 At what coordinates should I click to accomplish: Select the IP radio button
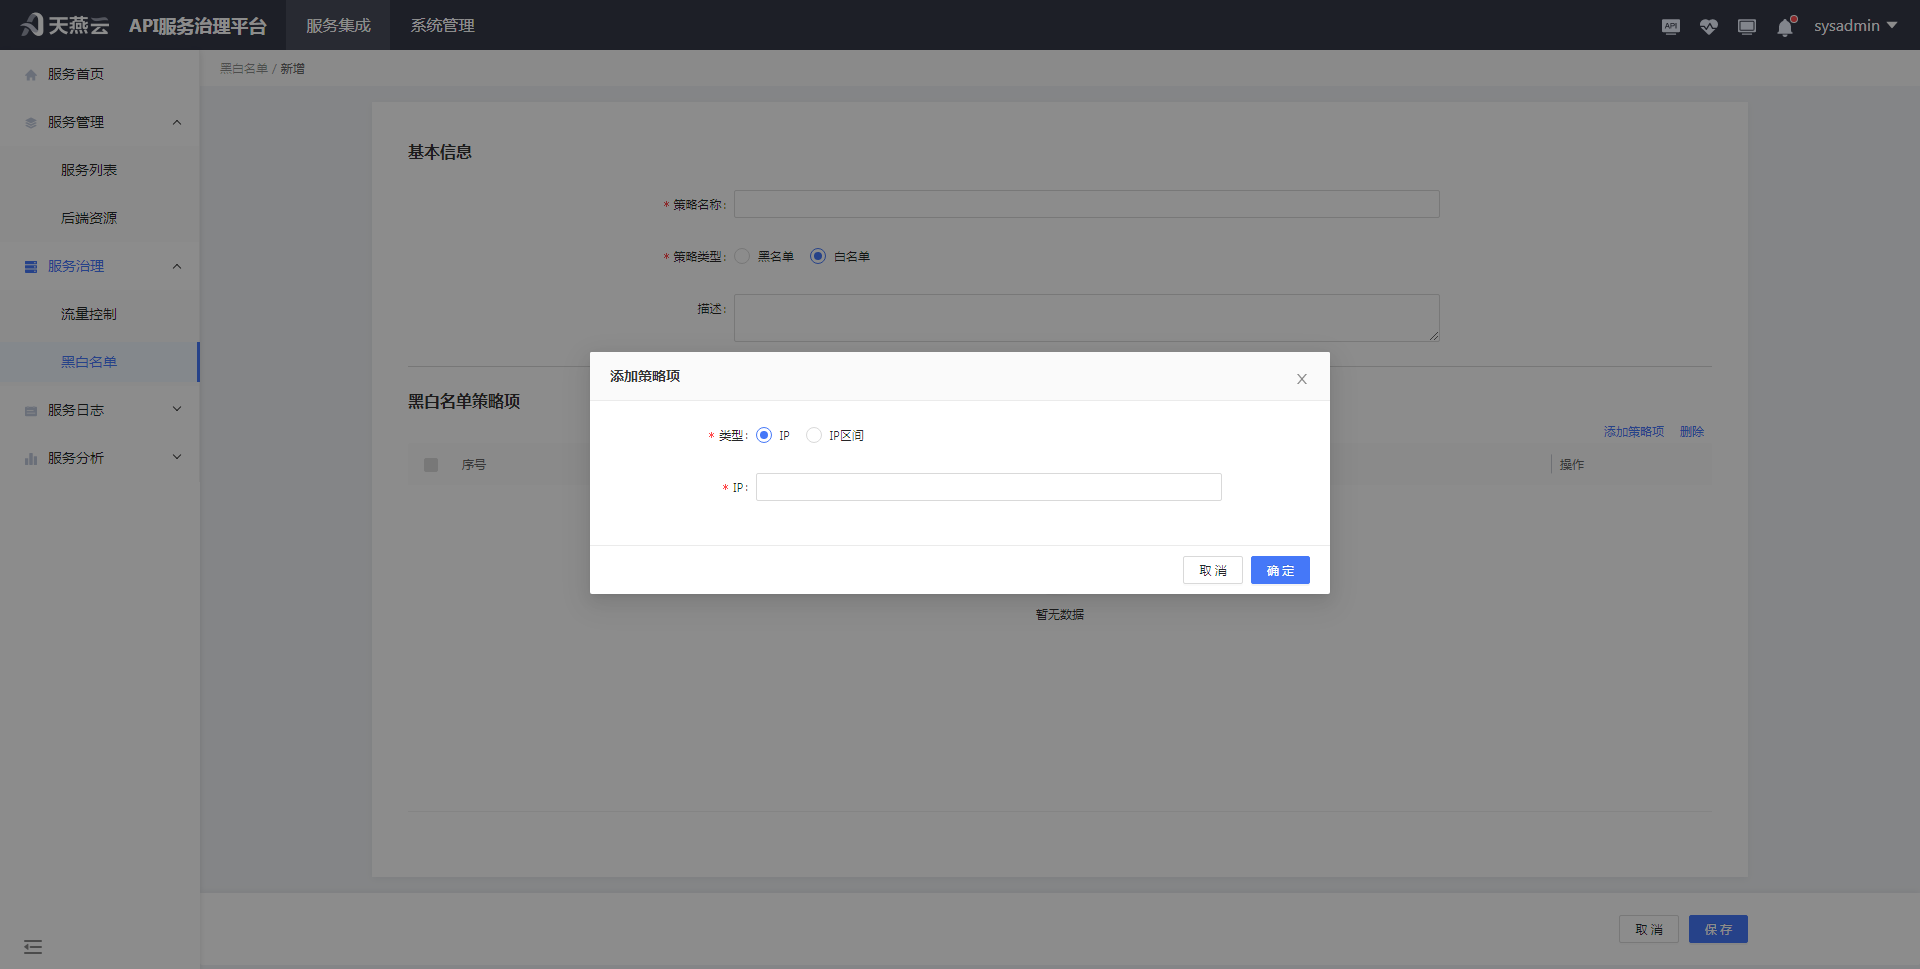pyautogui.click(x=764, y=435)
